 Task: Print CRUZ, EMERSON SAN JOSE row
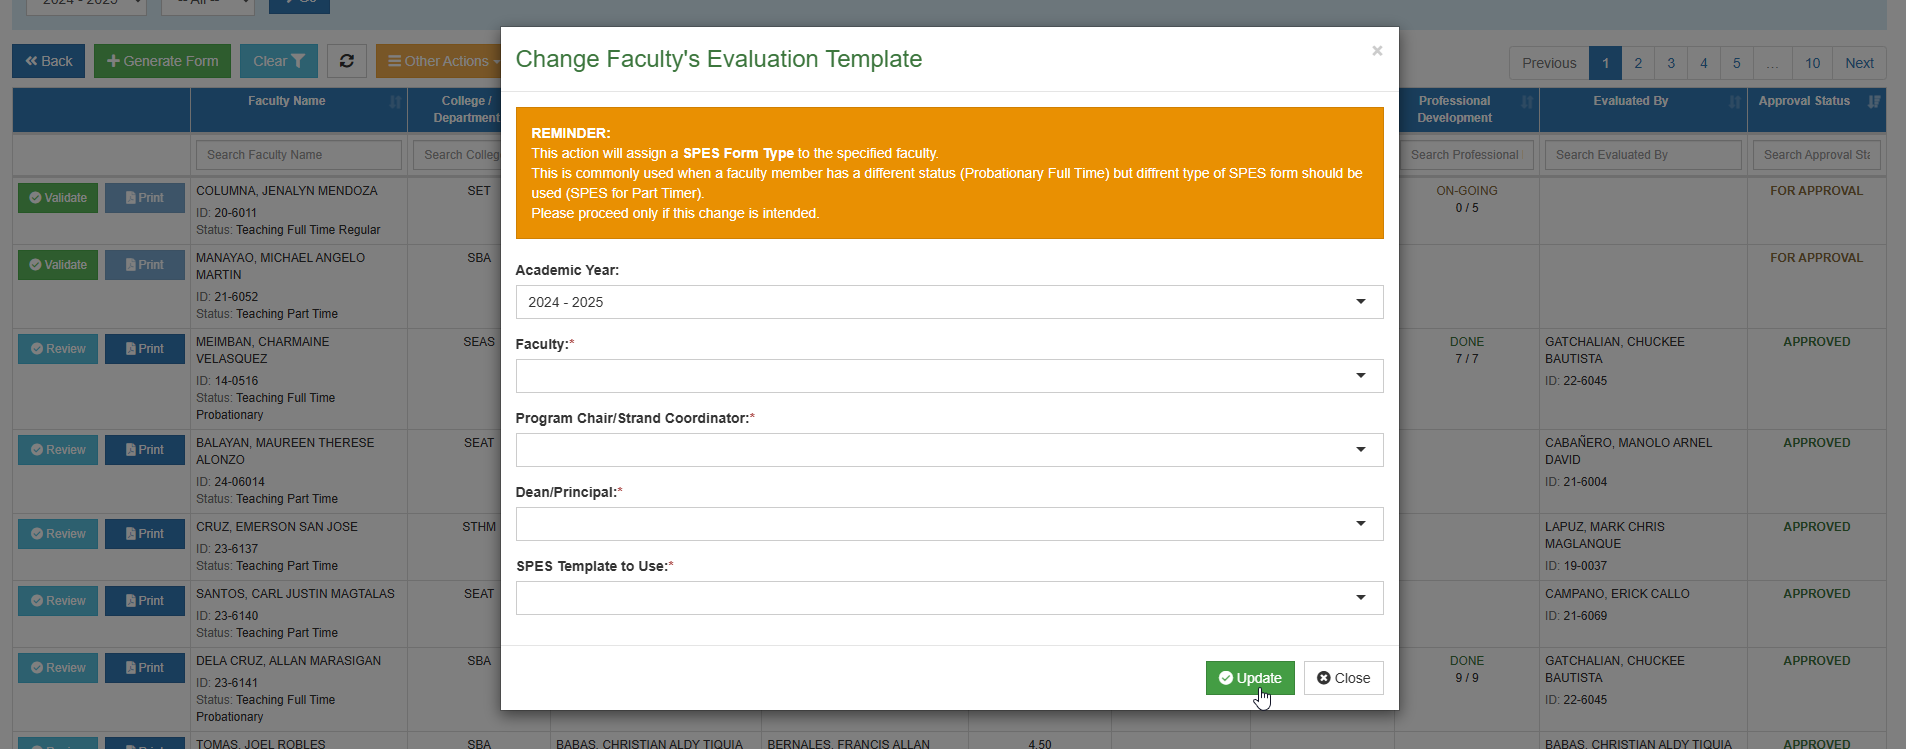click(145, 534)
